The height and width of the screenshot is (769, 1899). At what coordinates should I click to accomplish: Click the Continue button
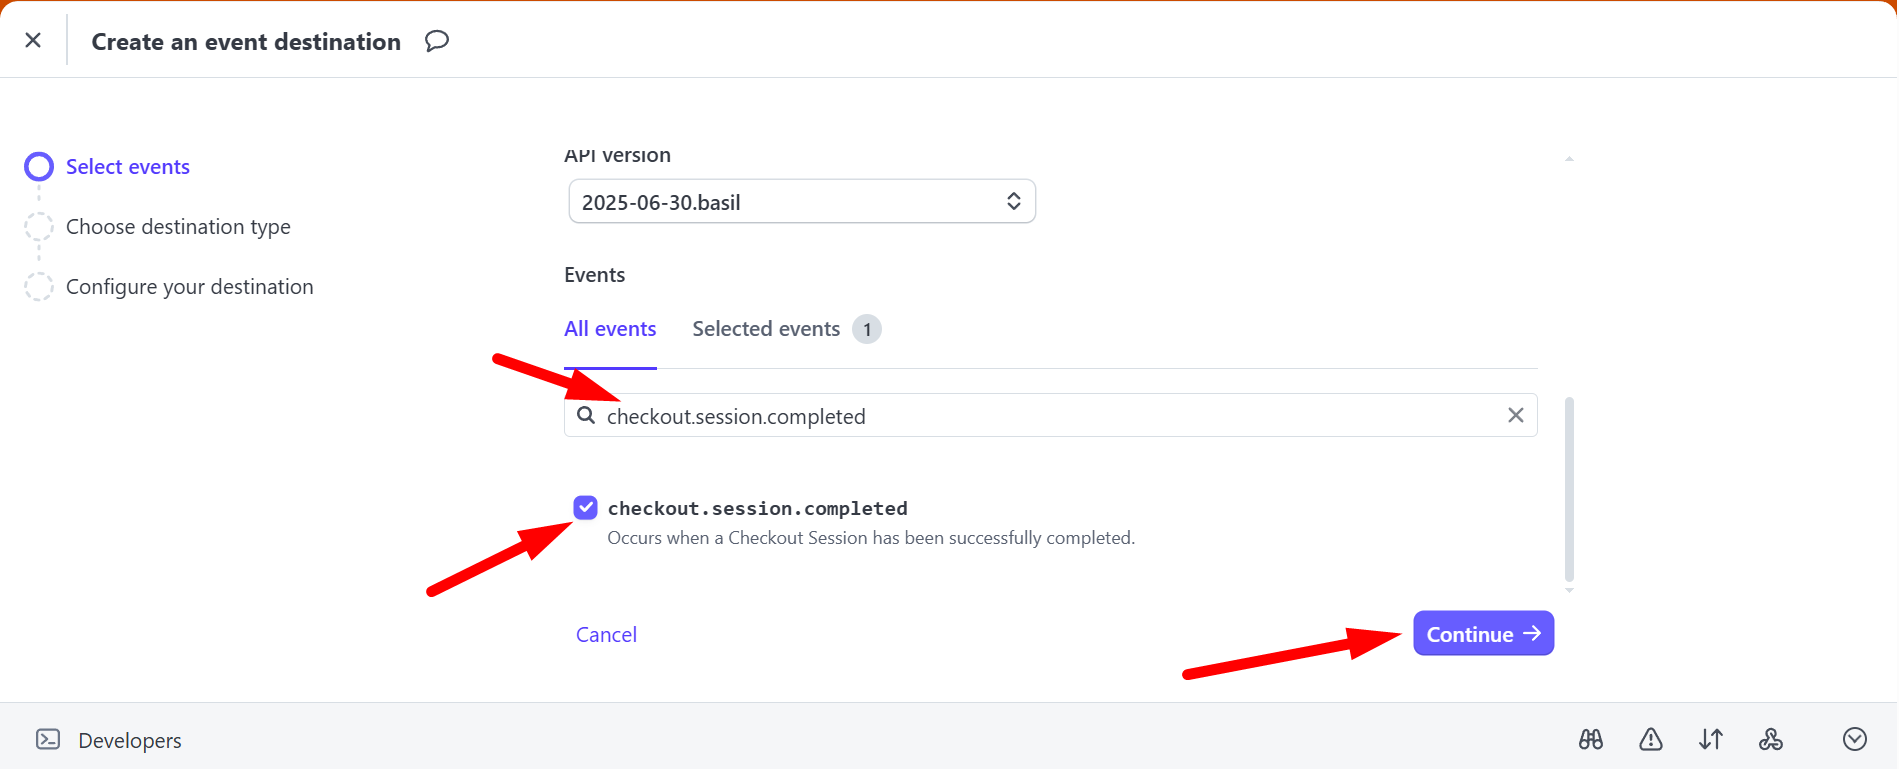1483,634
